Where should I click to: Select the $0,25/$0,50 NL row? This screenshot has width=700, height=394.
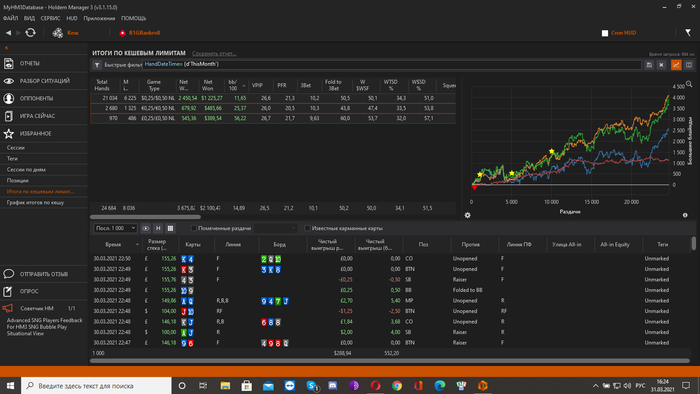click(x=273, y=98)
